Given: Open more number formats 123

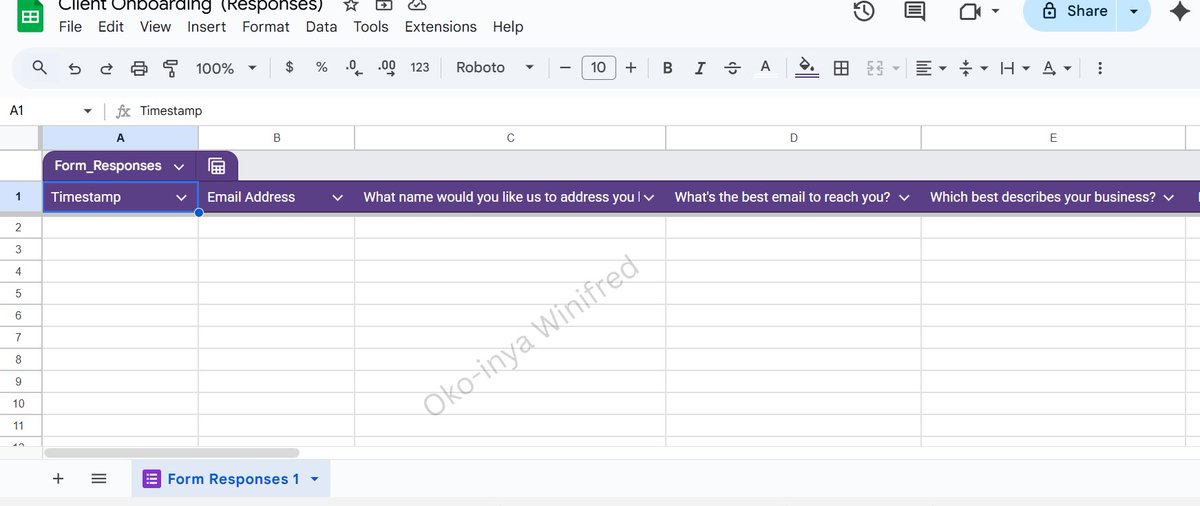Looking at the screenshot, I should click(x=420, y=67).
